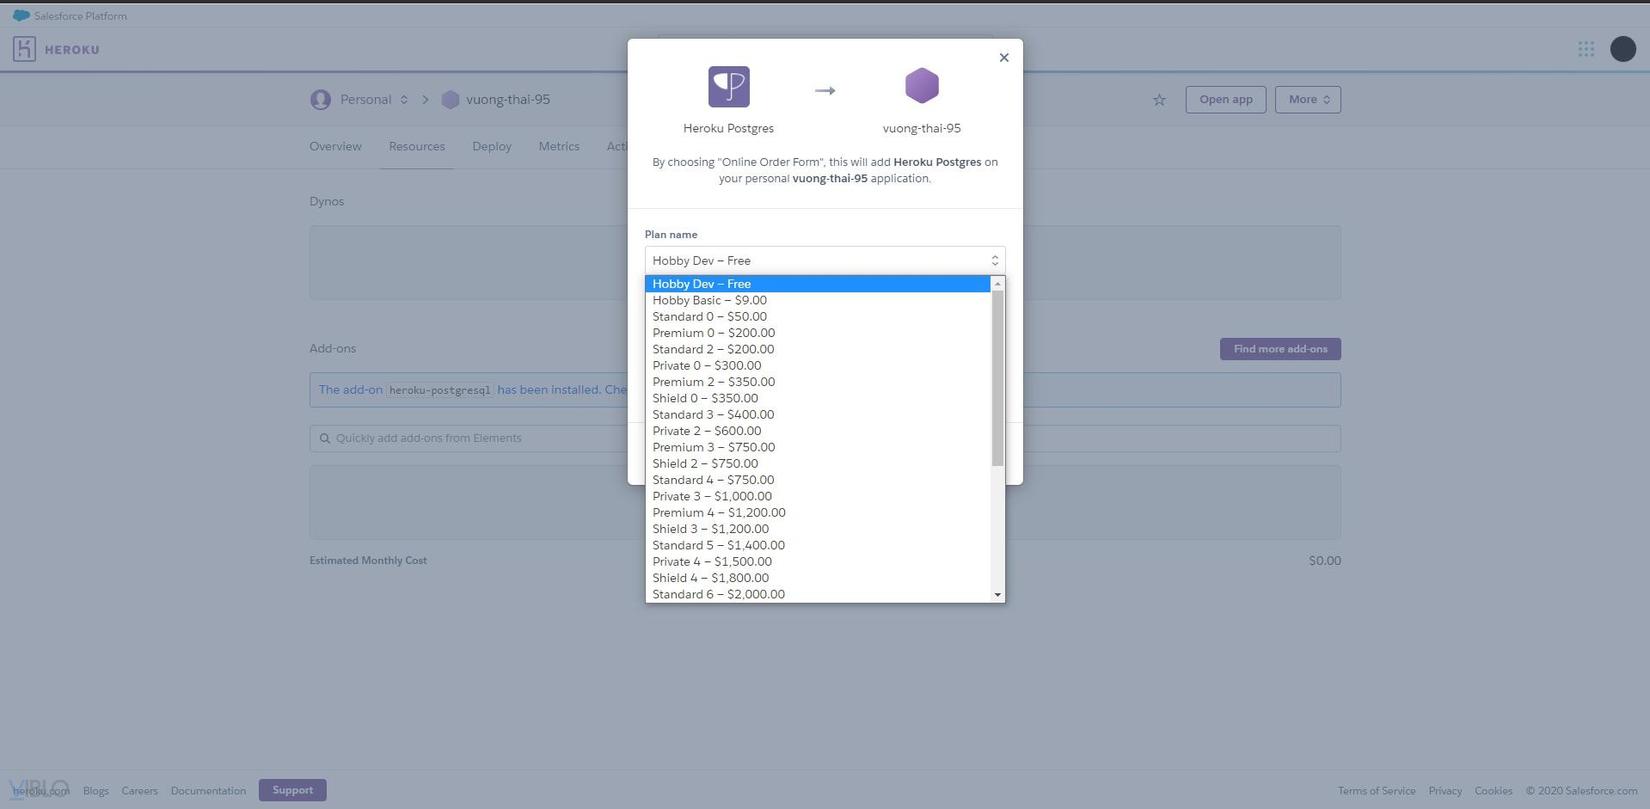Select Private 3 – $1,000.00 plan
1650x809 pixels.
(818, 496)
